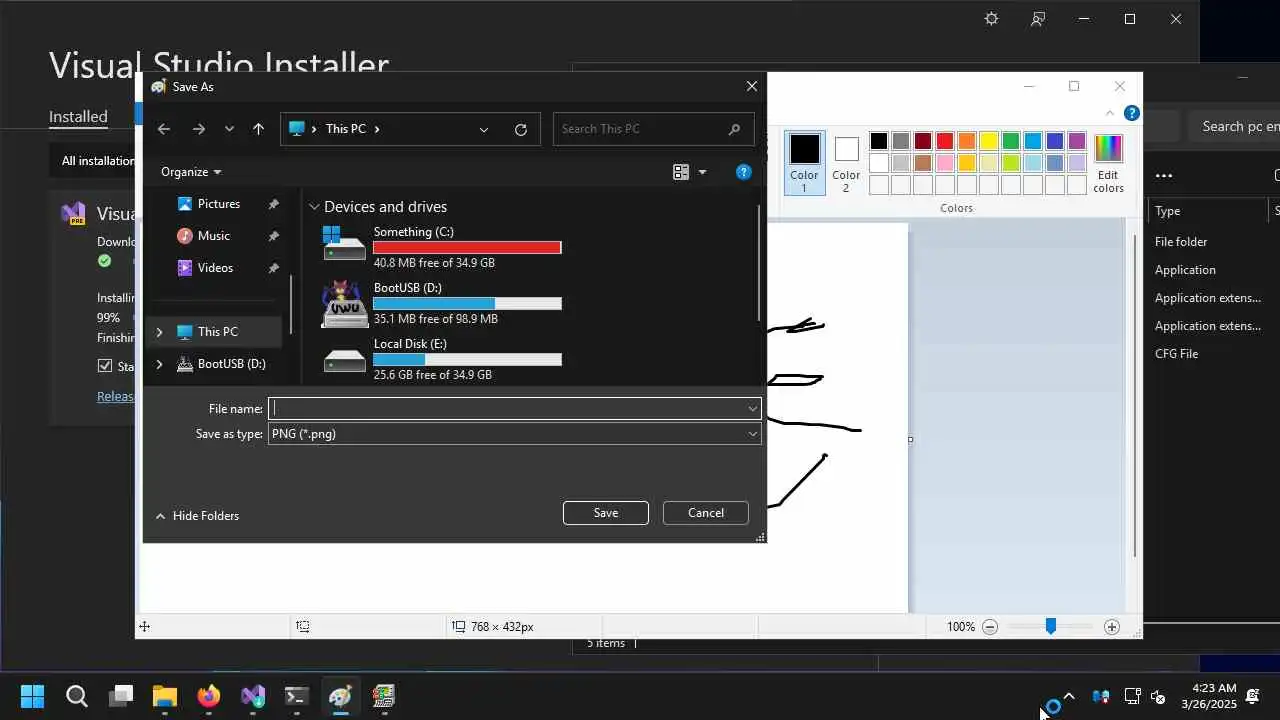Screen dimensions: 1280x720
Task: Pick the green color swatch
Action: coord(1011,141)
